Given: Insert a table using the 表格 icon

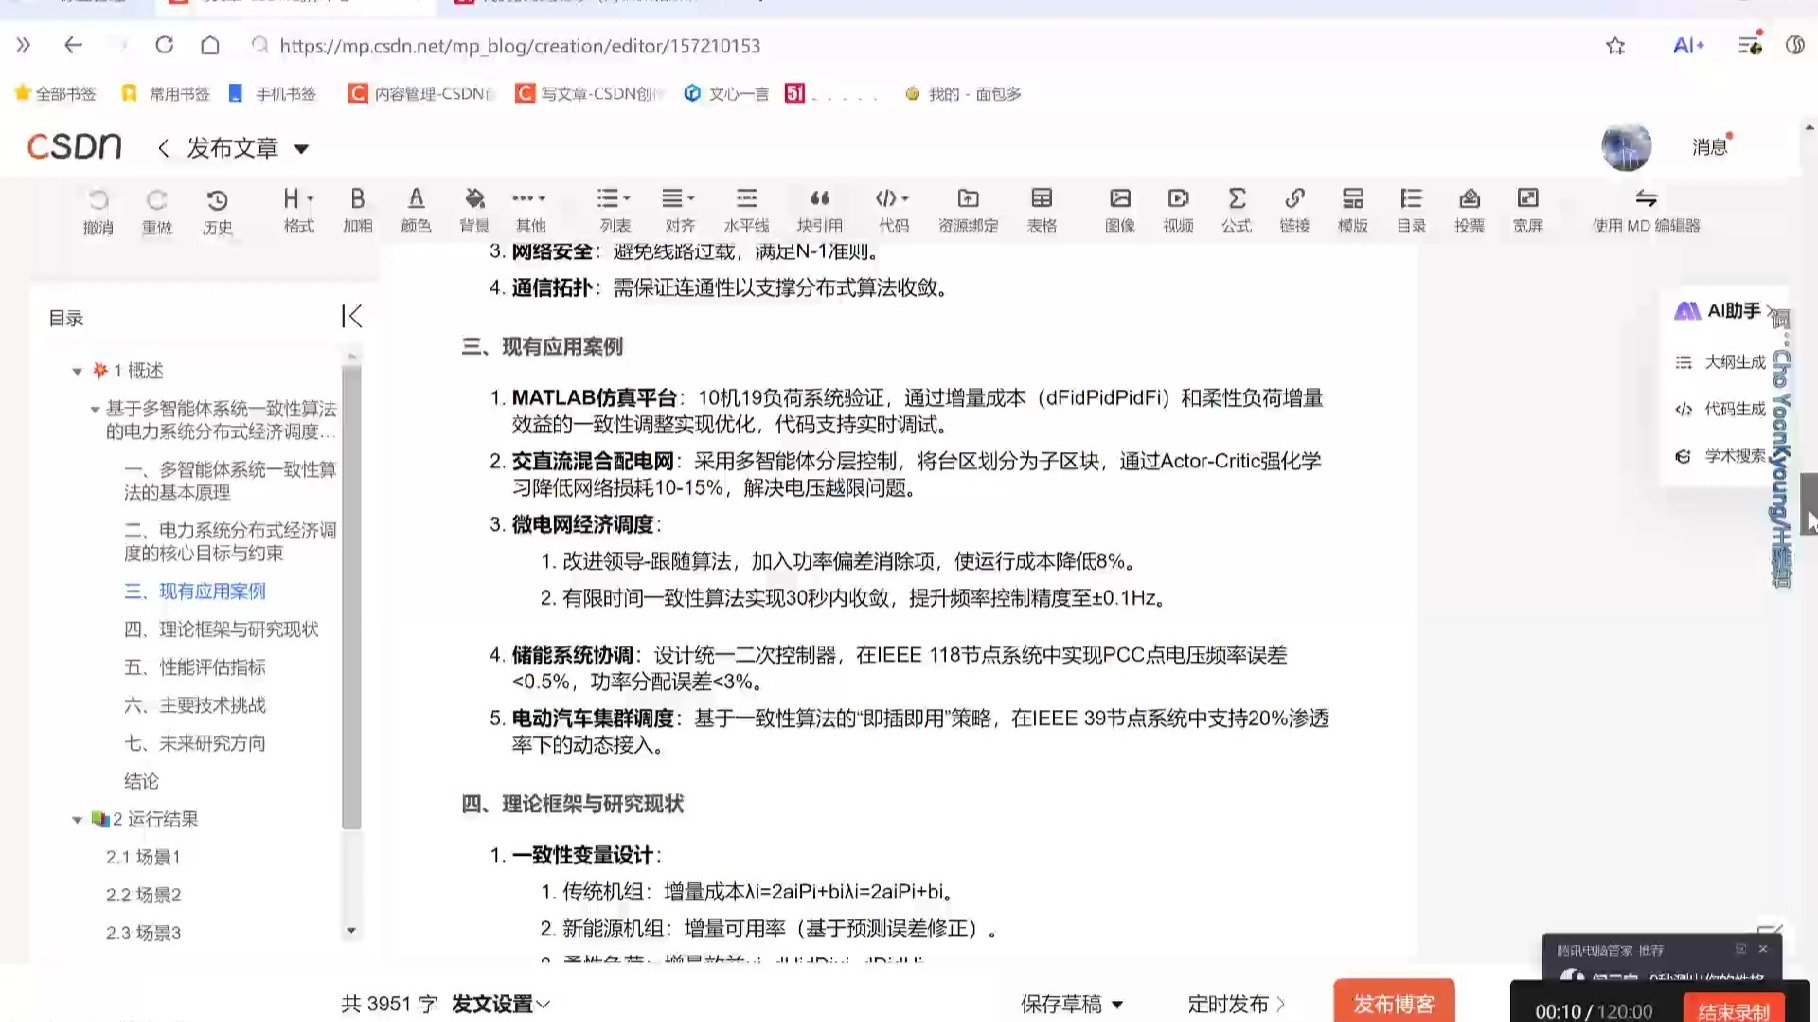Looking at the screenshot, I should point(1041,208).
